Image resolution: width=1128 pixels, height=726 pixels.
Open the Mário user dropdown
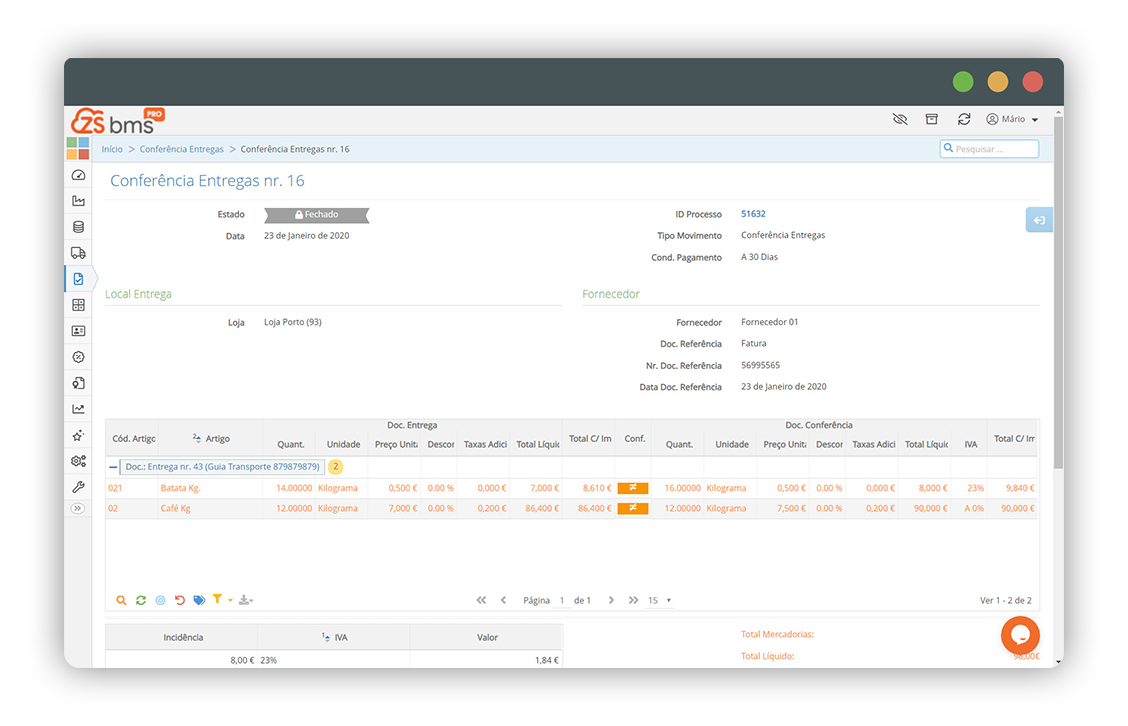[1012, 119]
